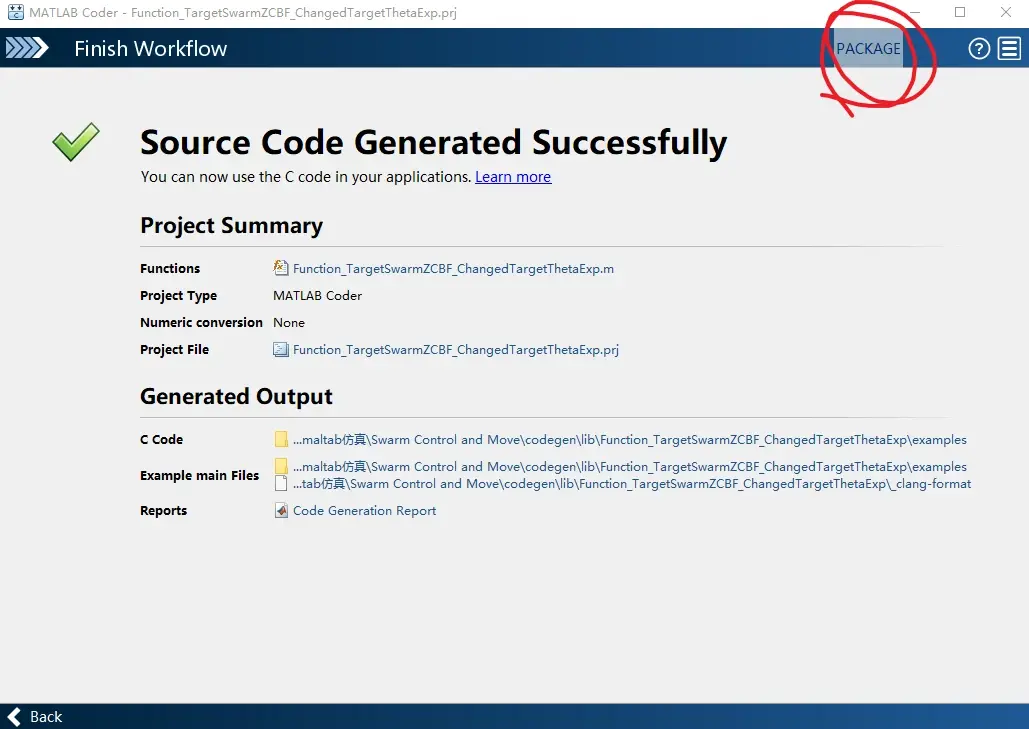Screen dimensions: 1029x729
Task: Click the 'Numeric conversion' row label
Action: click(x=201, y=323)
